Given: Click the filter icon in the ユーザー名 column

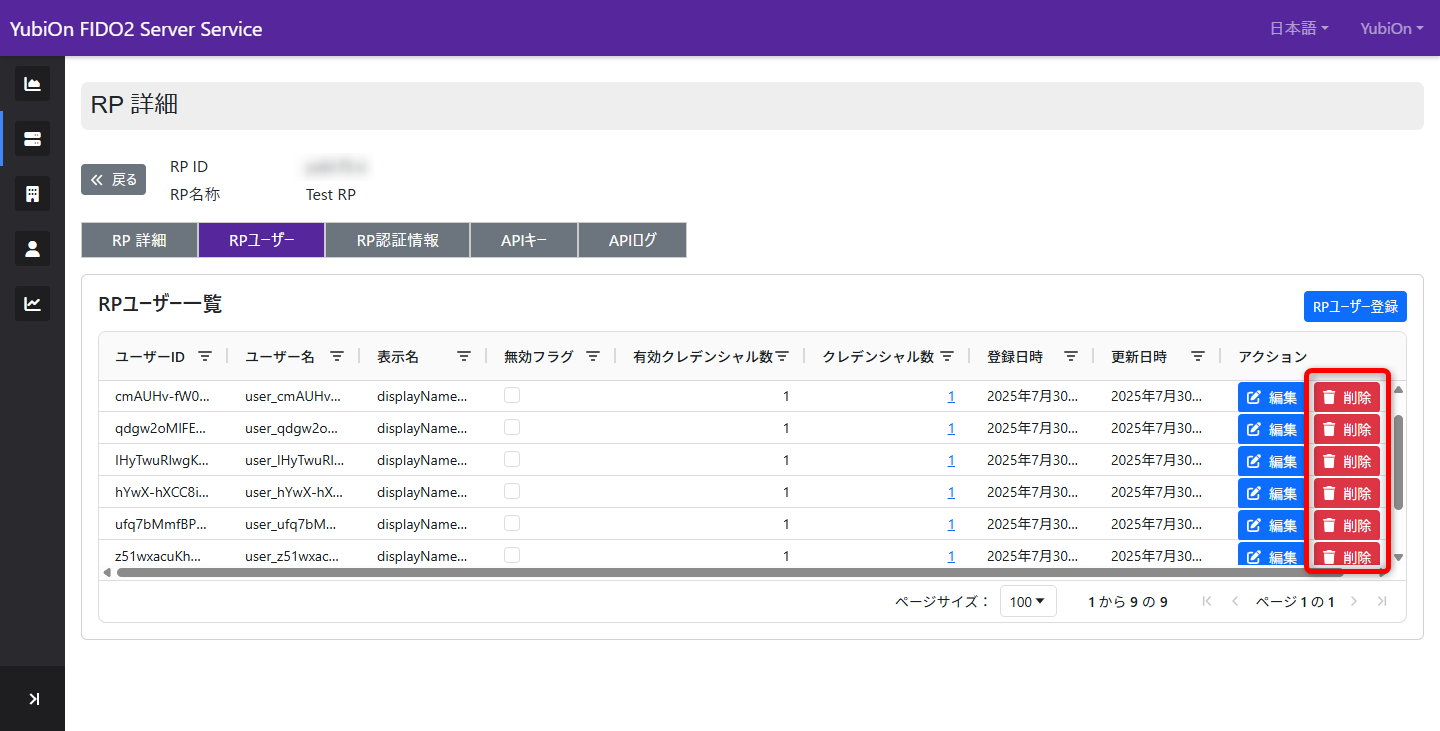Looking at the screenshot, I should [x=337, y=356].
